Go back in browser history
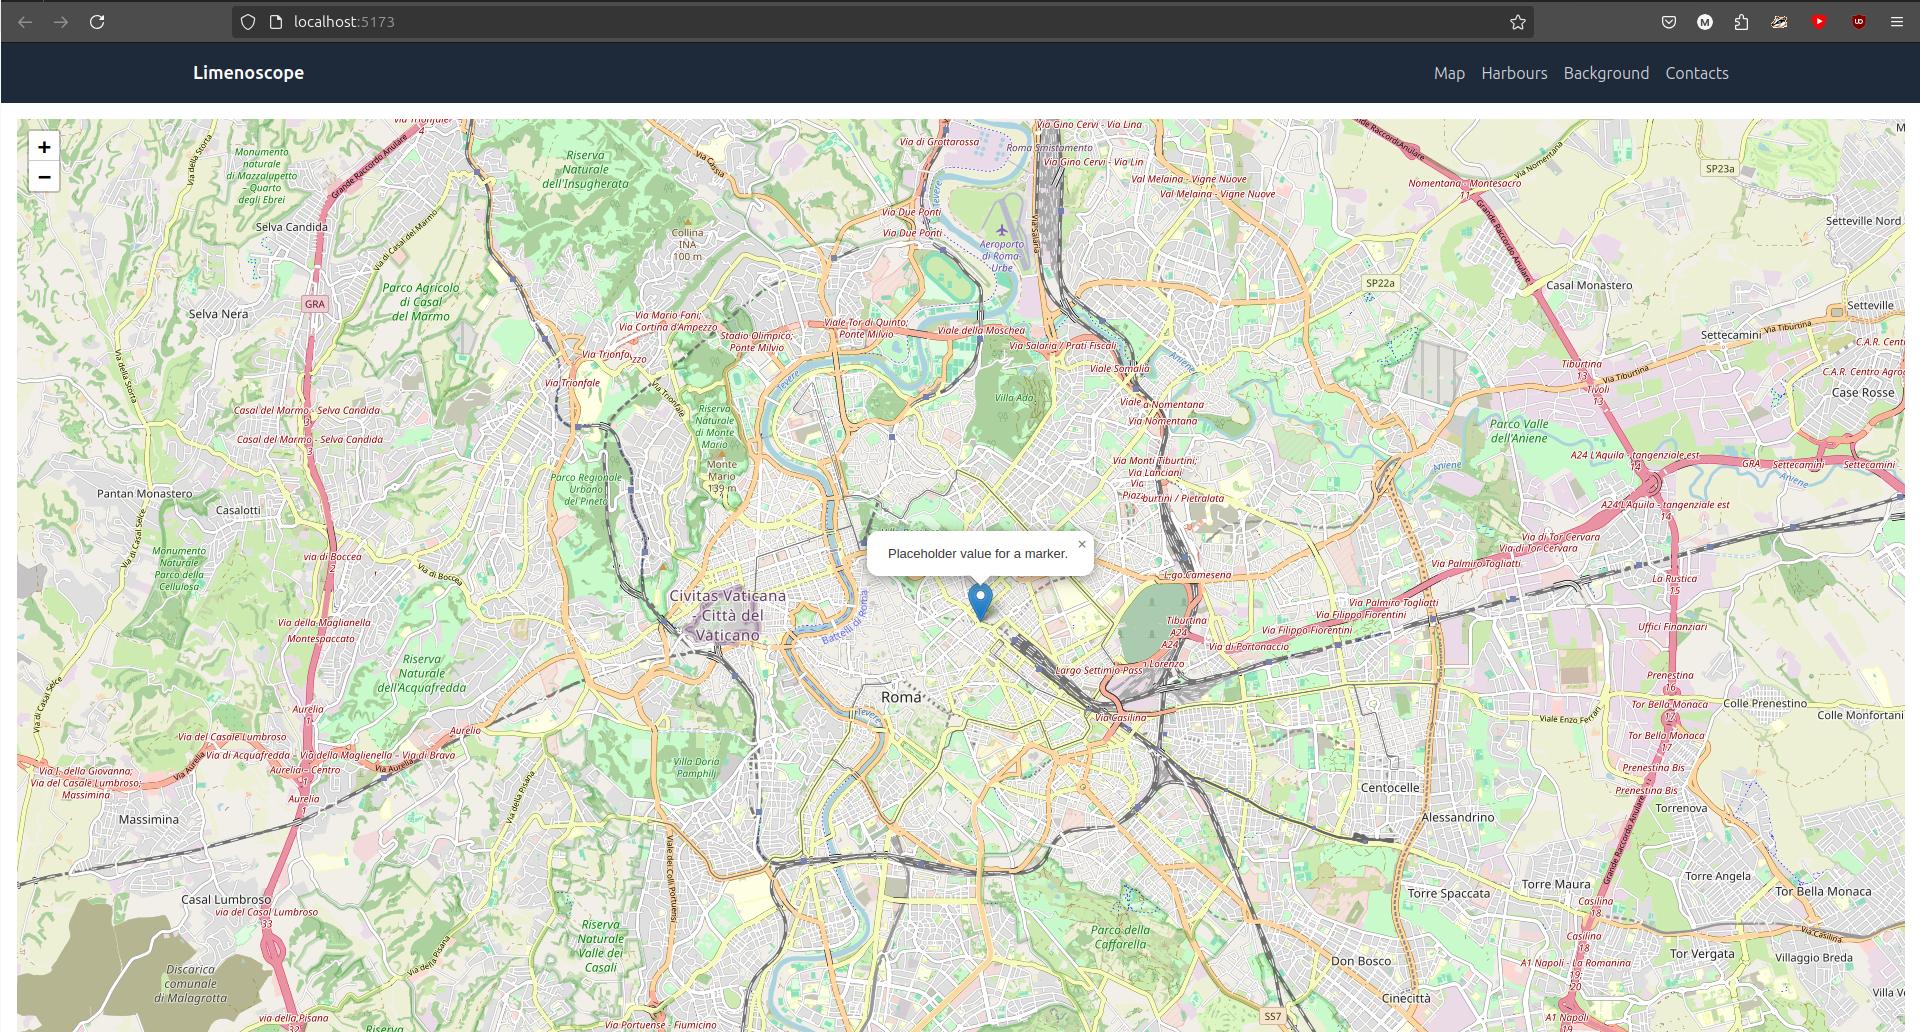Viewport: 1920px width, 1032px height. 25,22
